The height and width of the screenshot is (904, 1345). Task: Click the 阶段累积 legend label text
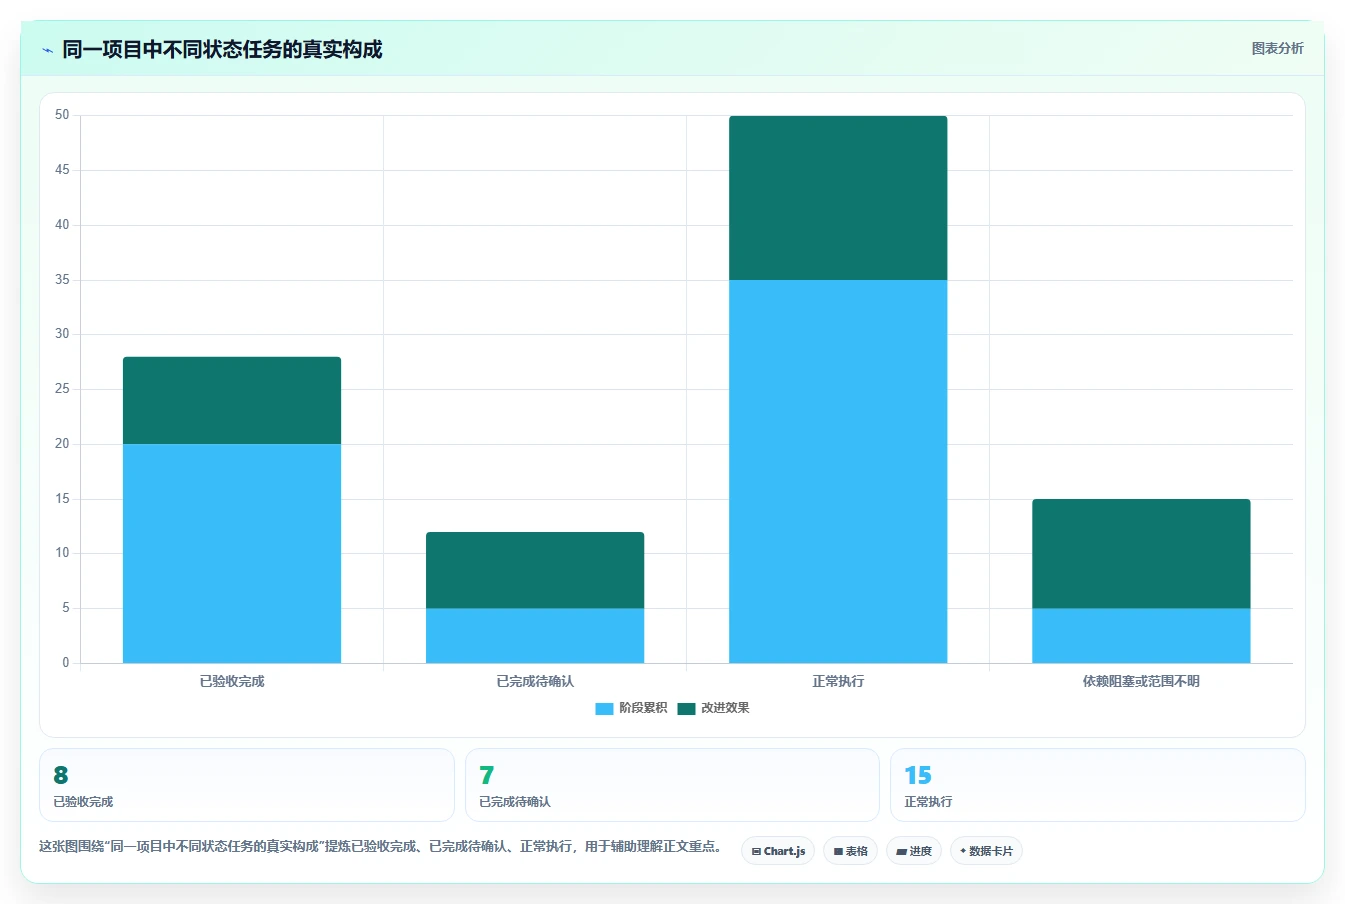tap(643, 708)
